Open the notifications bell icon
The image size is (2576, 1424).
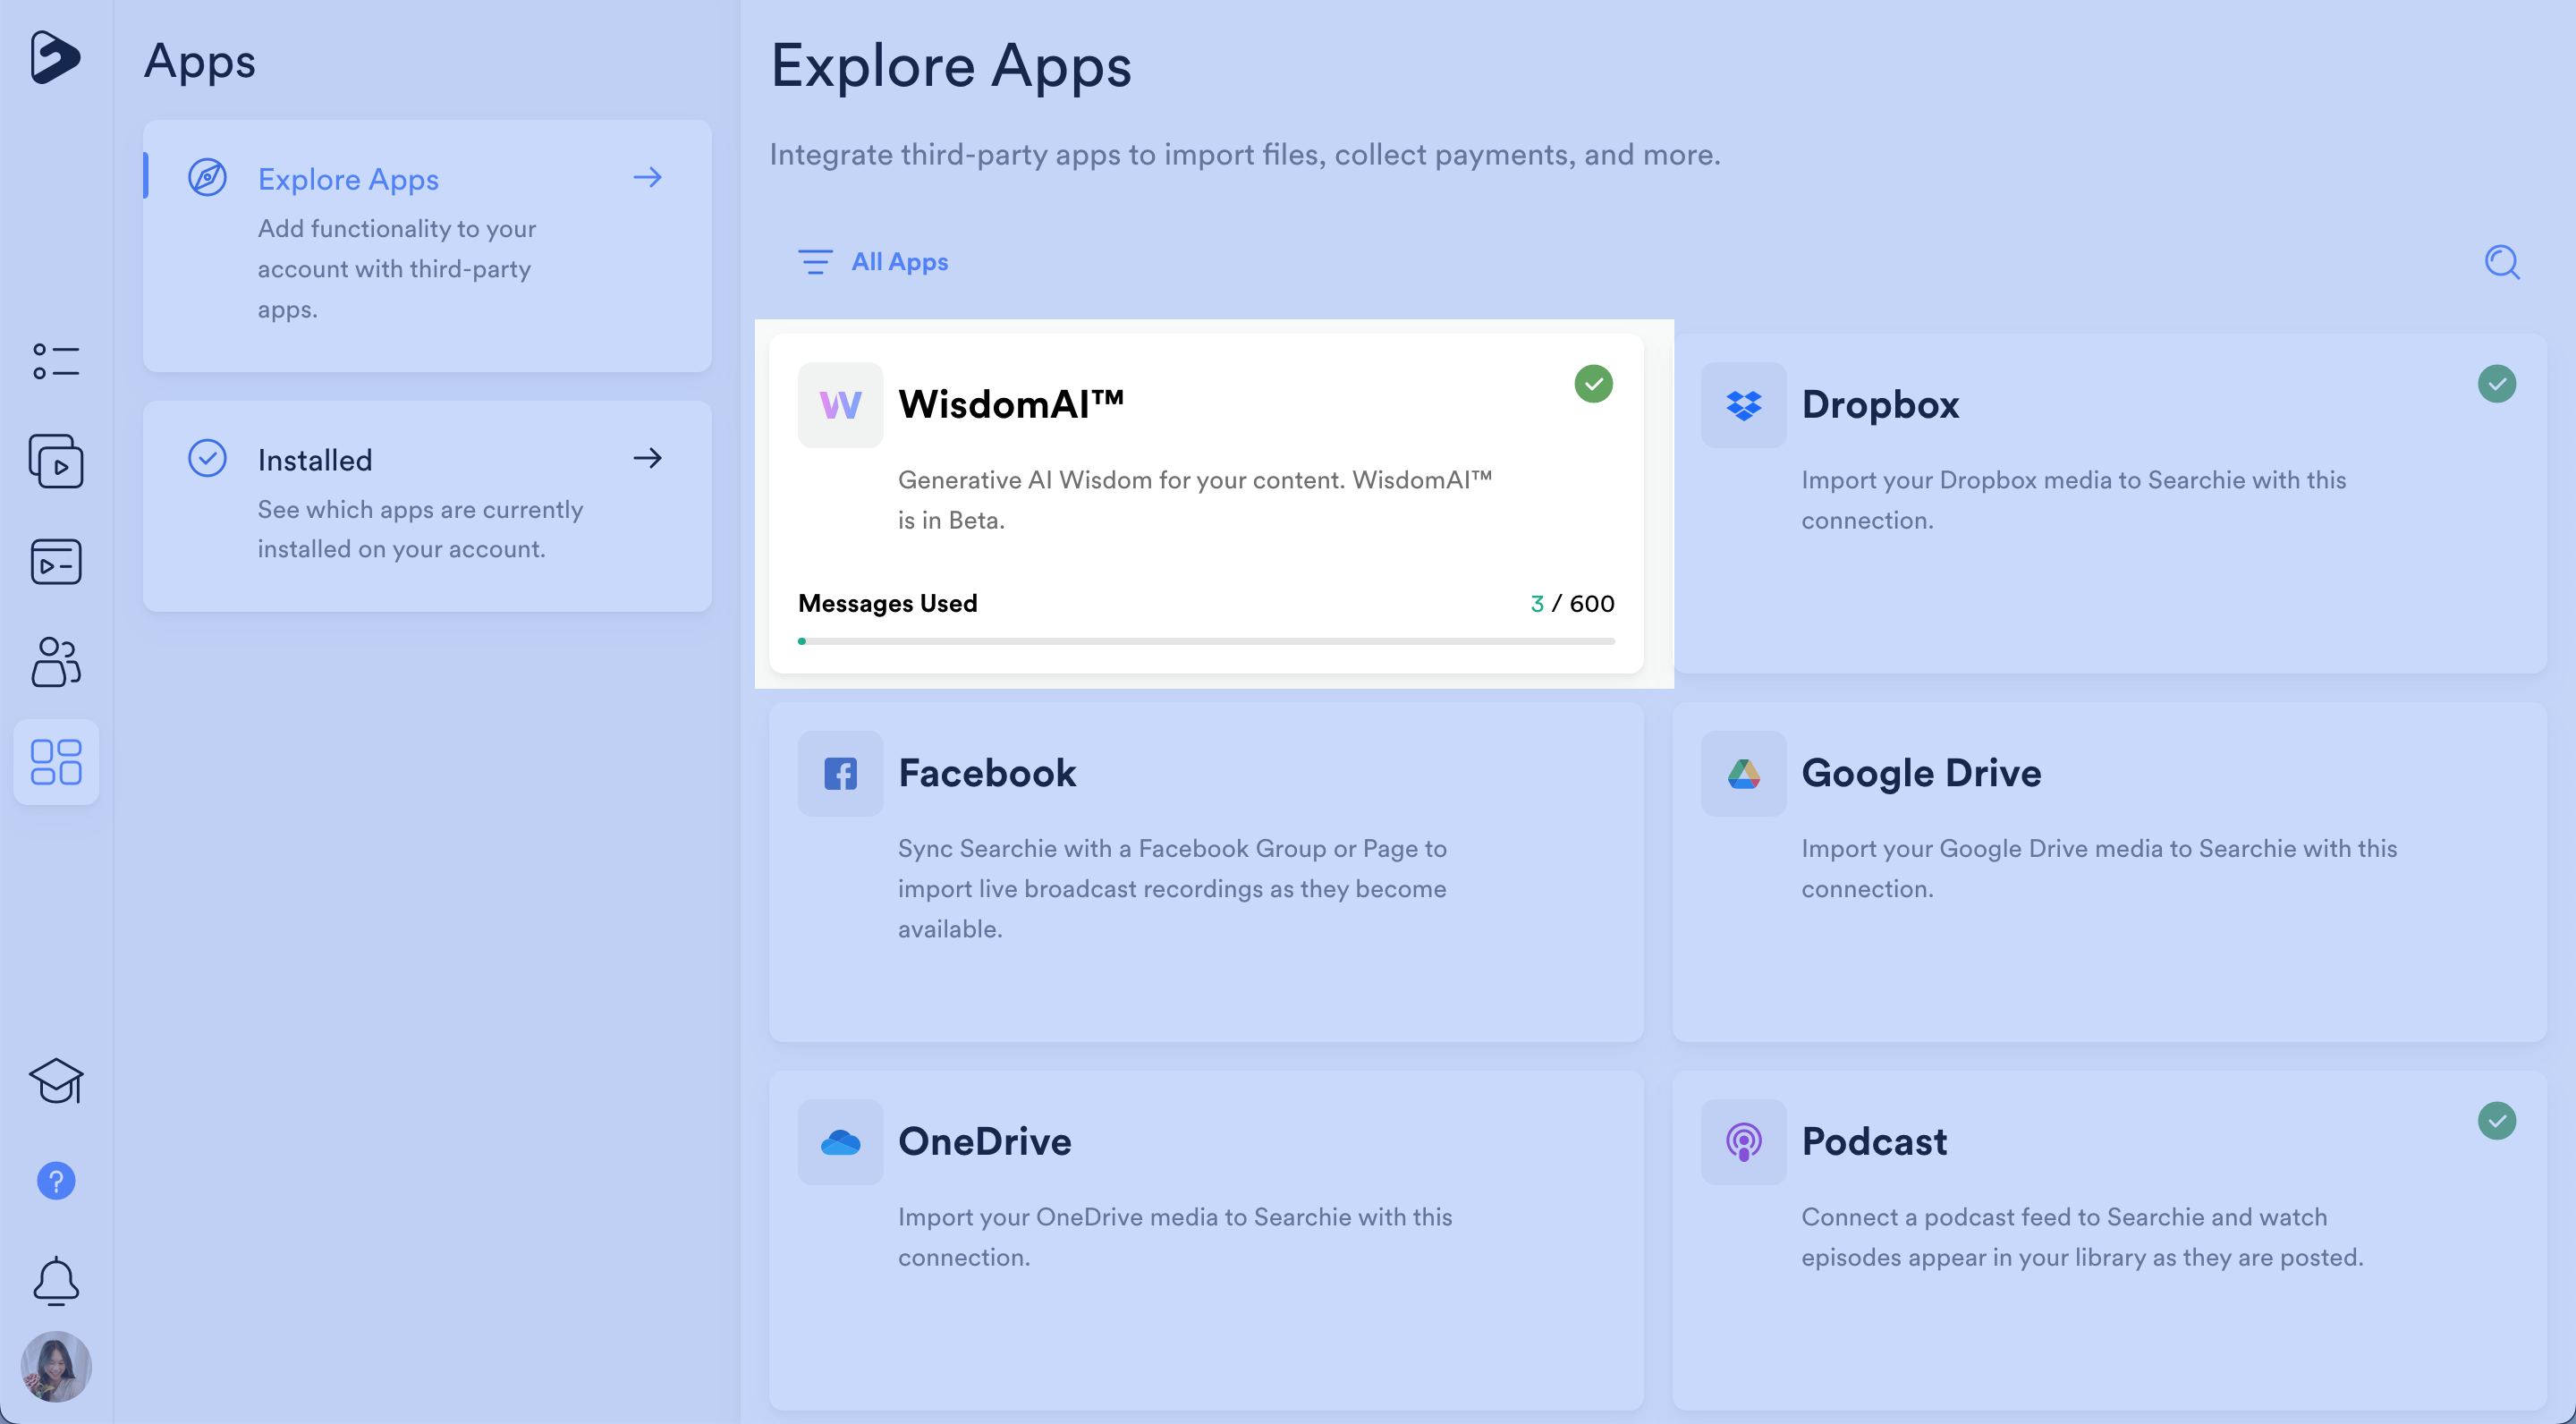click(x=56, y=1281)
